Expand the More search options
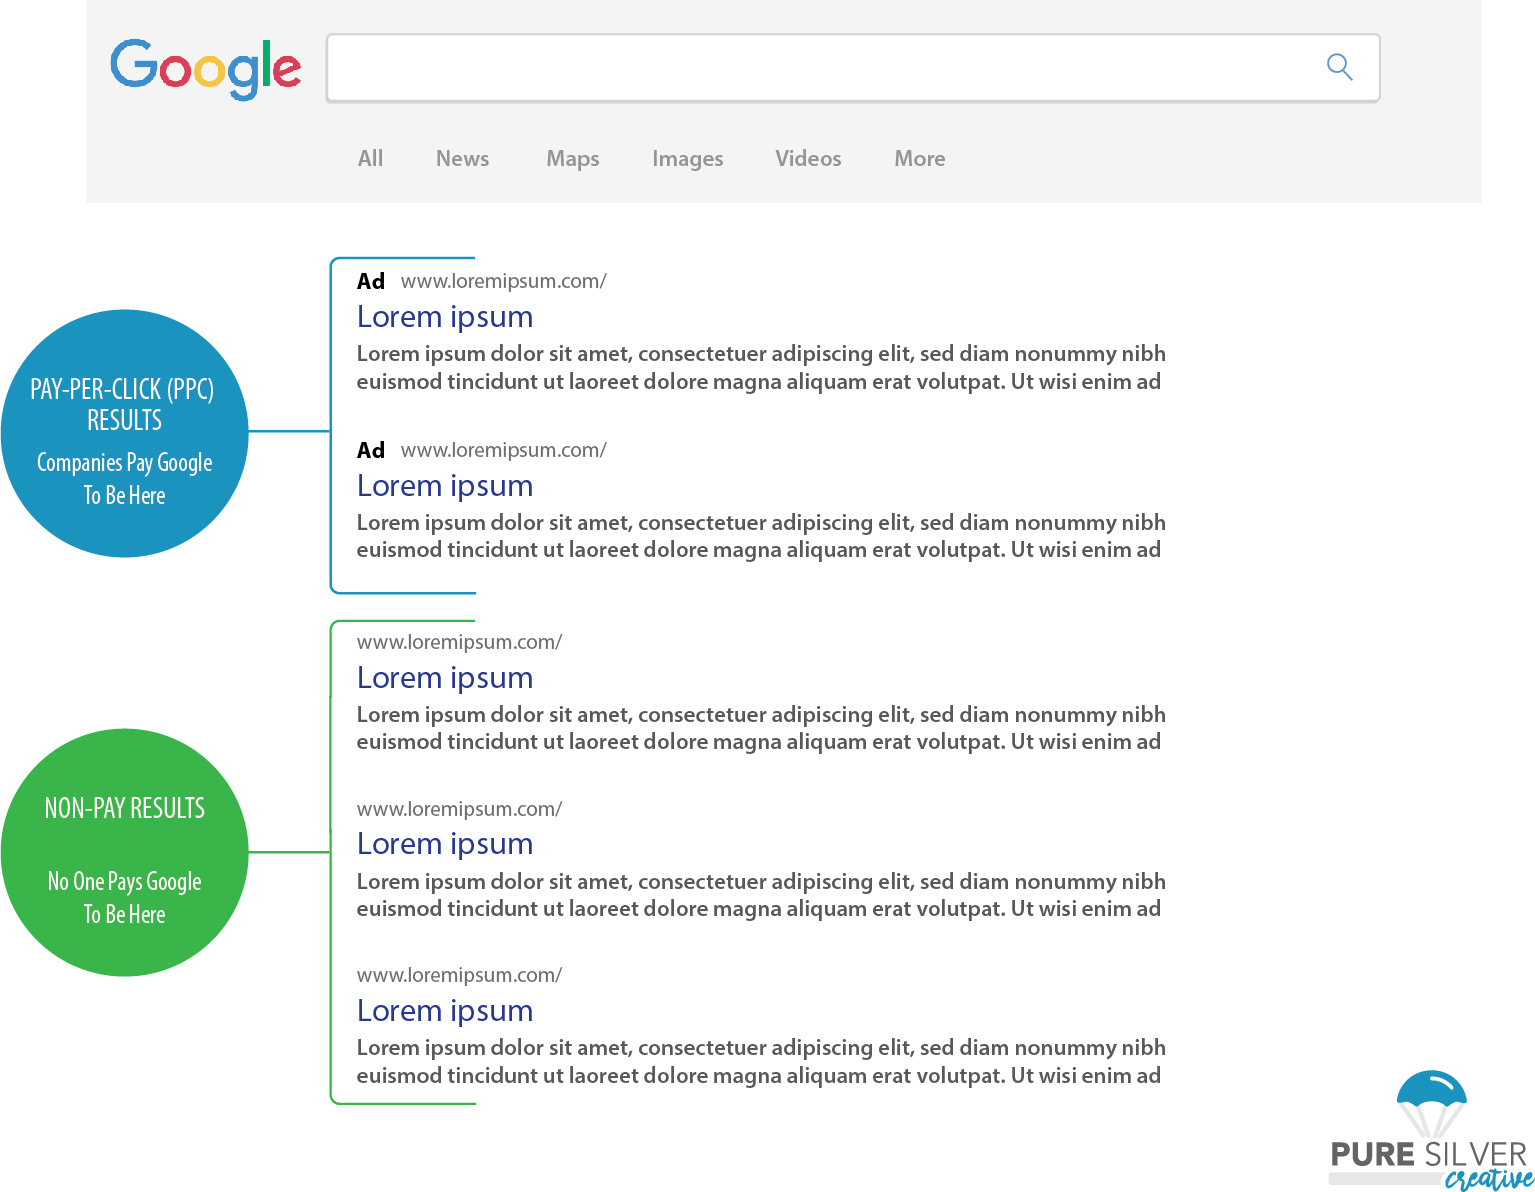Viewport: 1535px width, 1192px height. click(919, 158)
